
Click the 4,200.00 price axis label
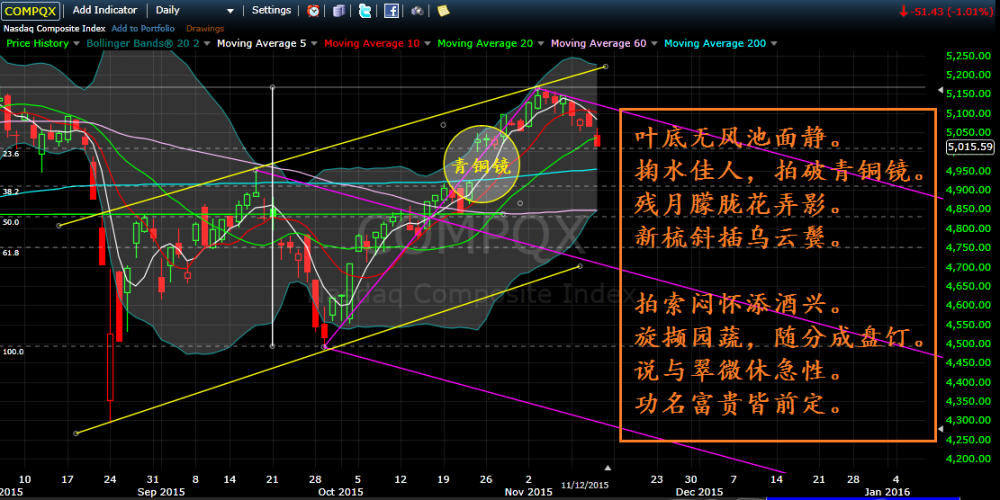pyautogui.click(x=967, y=459)
